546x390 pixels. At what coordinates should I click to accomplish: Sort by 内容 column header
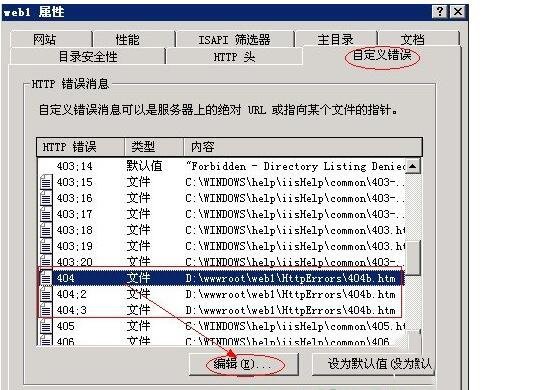click(303, 147)
